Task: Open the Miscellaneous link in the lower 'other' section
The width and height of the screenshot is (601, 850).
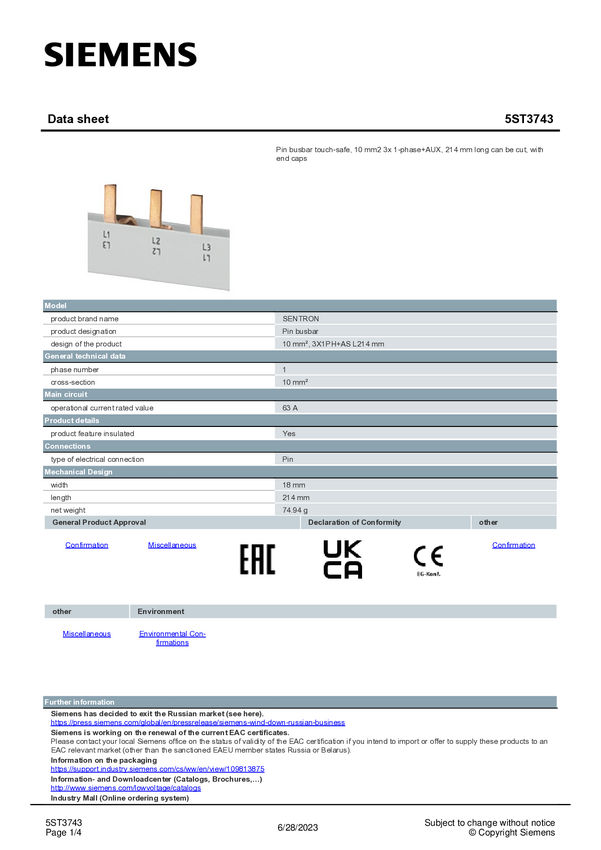Action: point(87,634)
